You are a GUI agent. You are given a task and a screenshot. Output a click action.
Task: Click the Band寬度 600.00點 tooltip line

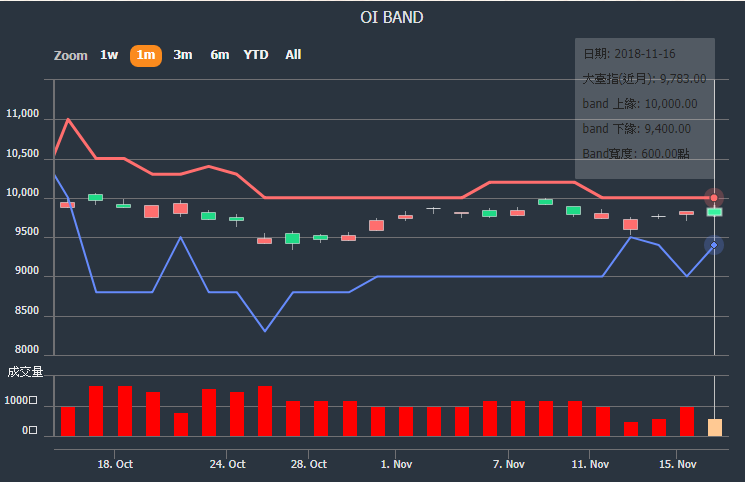[x=636, y=153]
